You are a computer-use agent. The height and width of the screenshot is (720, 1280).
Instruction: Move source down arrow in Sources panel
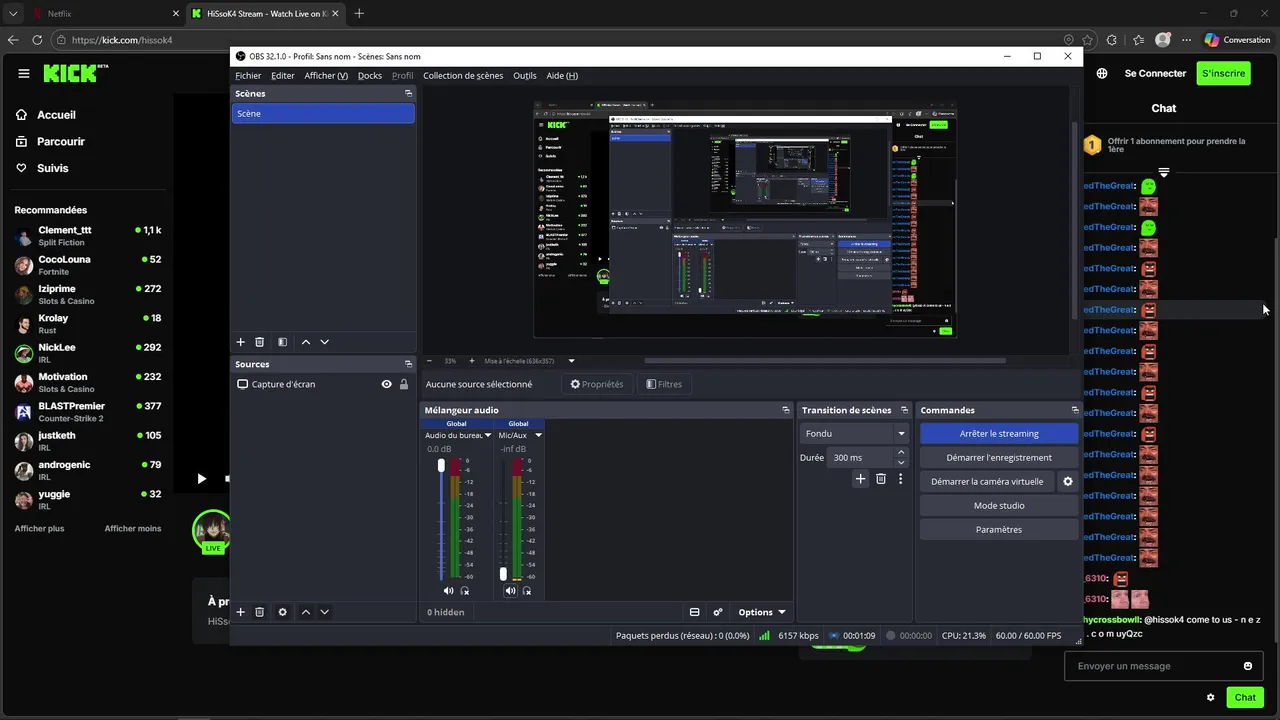click(x=324, y=612)
